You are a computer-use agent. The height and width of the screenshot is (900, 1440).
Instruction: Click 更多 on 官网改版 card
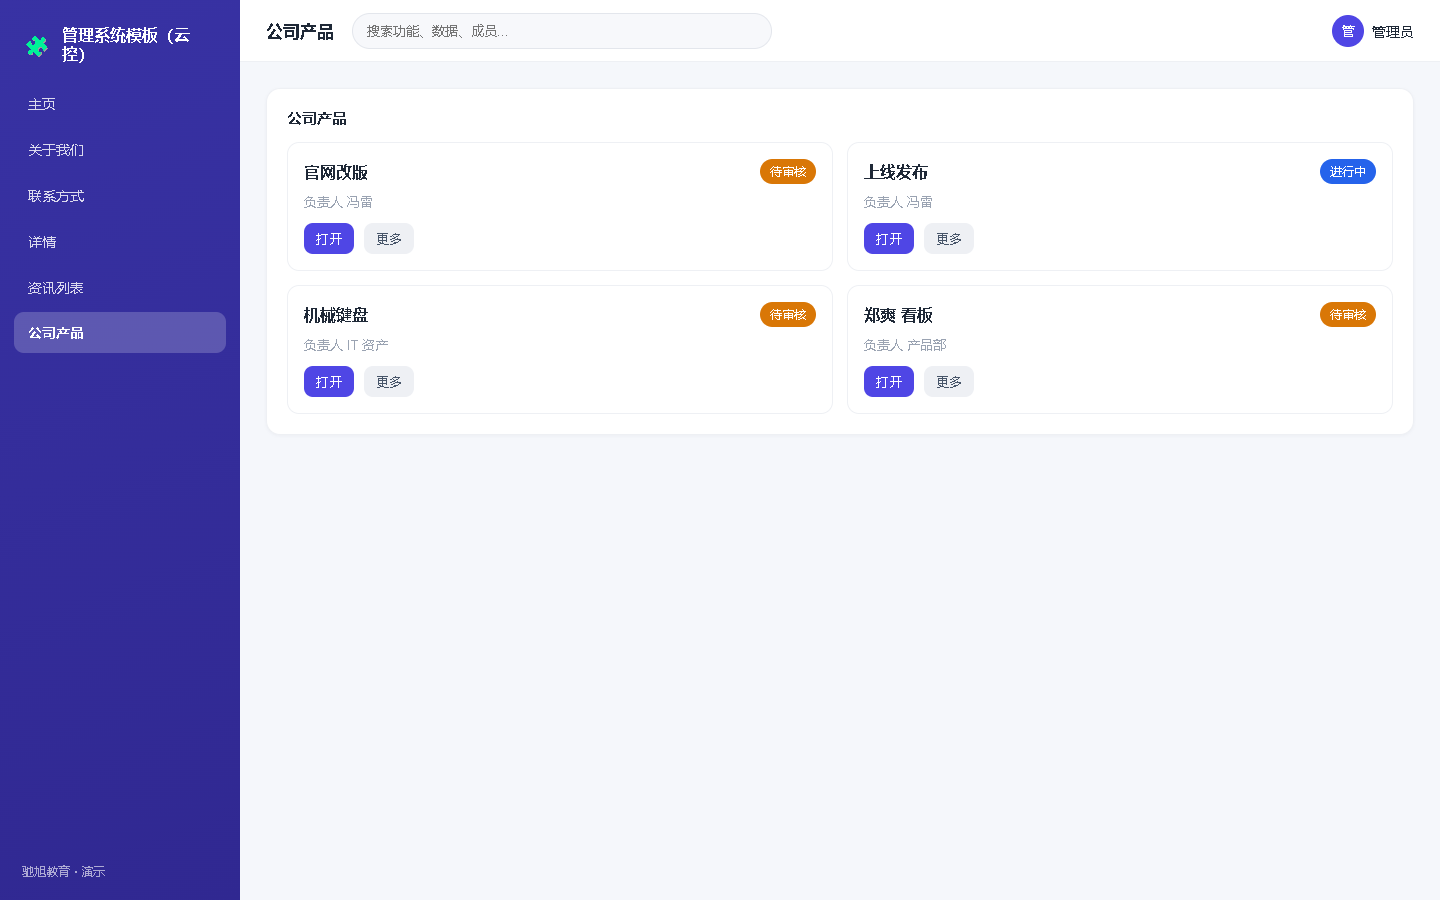tap(389, 239)
